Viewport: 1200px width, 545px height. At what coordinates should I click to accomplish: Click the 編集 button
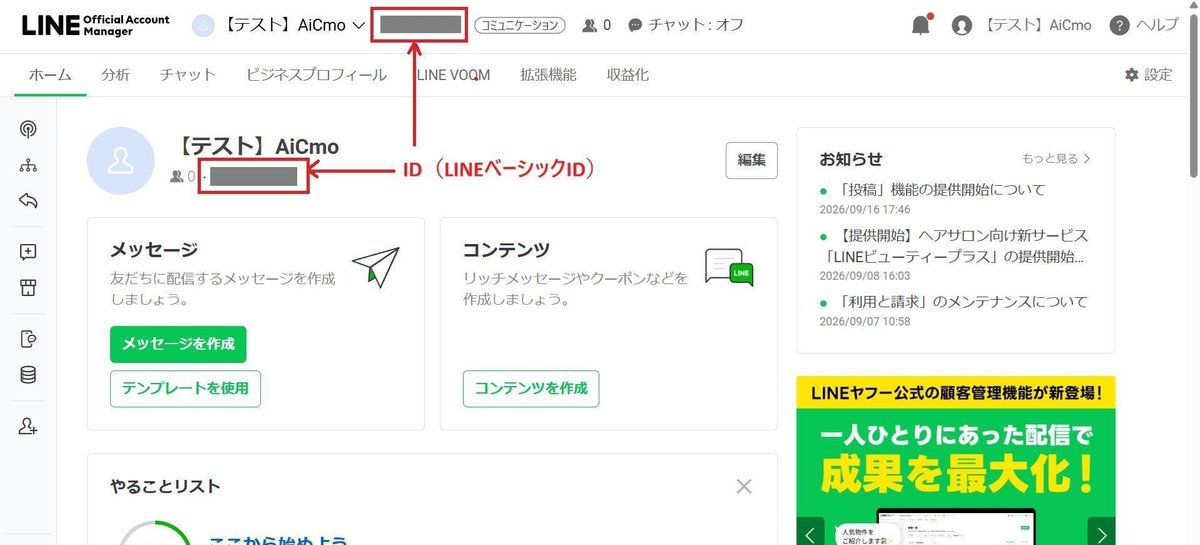tap(751, 160)
